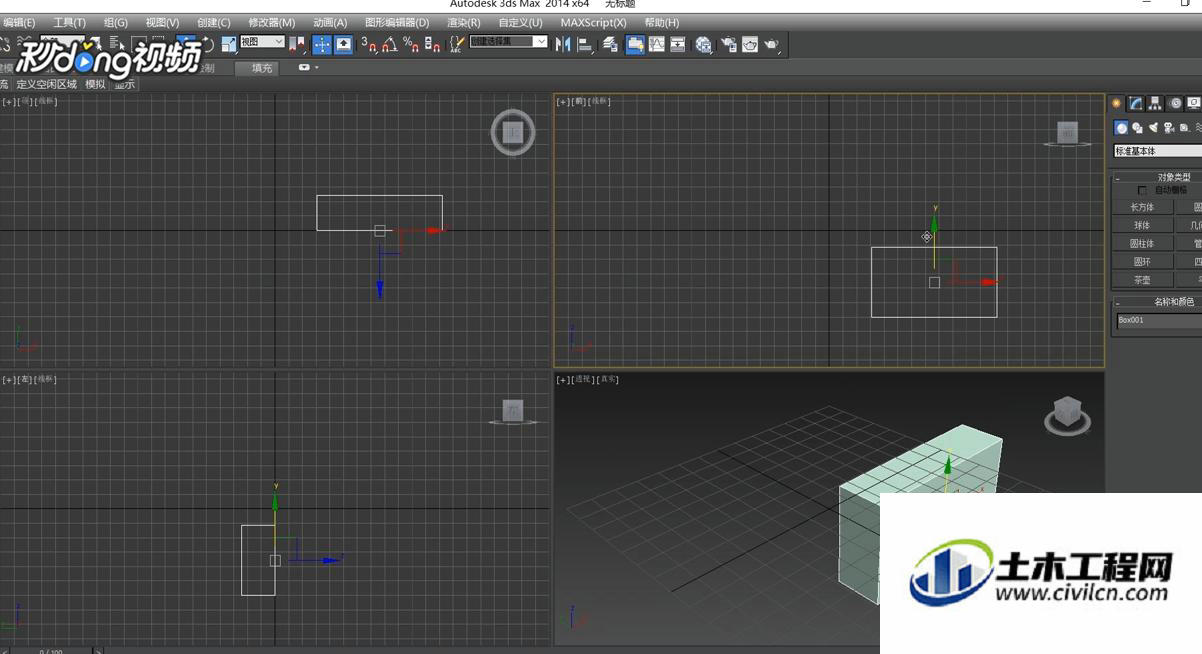The height and width of the screenshot is (654, 1202).
Task: Open the 修改器(M) menu
Action: 272,22
